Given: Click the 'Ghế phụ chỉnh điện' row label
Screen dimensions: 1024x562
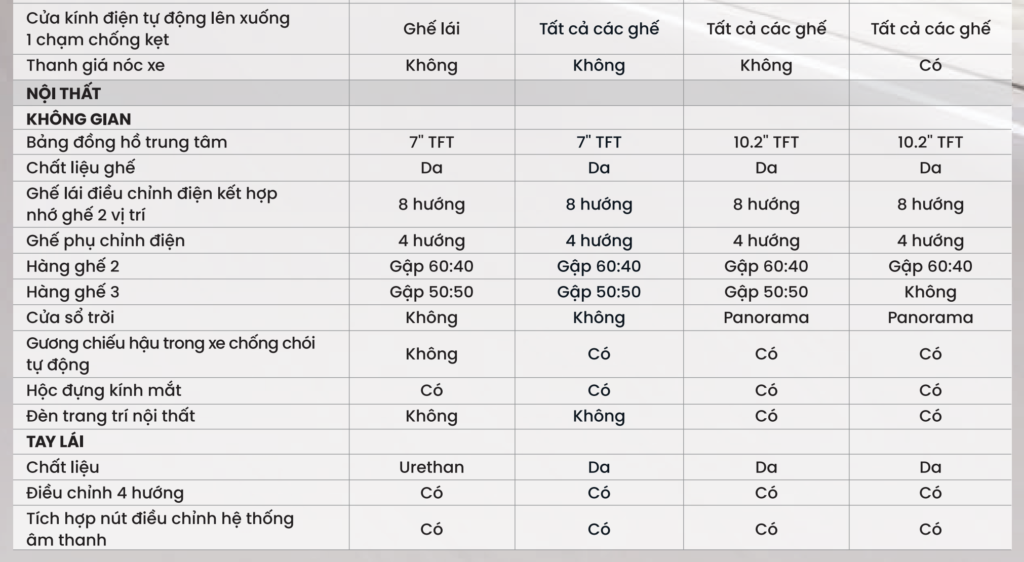Looking at the screenshot, I should pyautogui.click(x=106, y=240).
